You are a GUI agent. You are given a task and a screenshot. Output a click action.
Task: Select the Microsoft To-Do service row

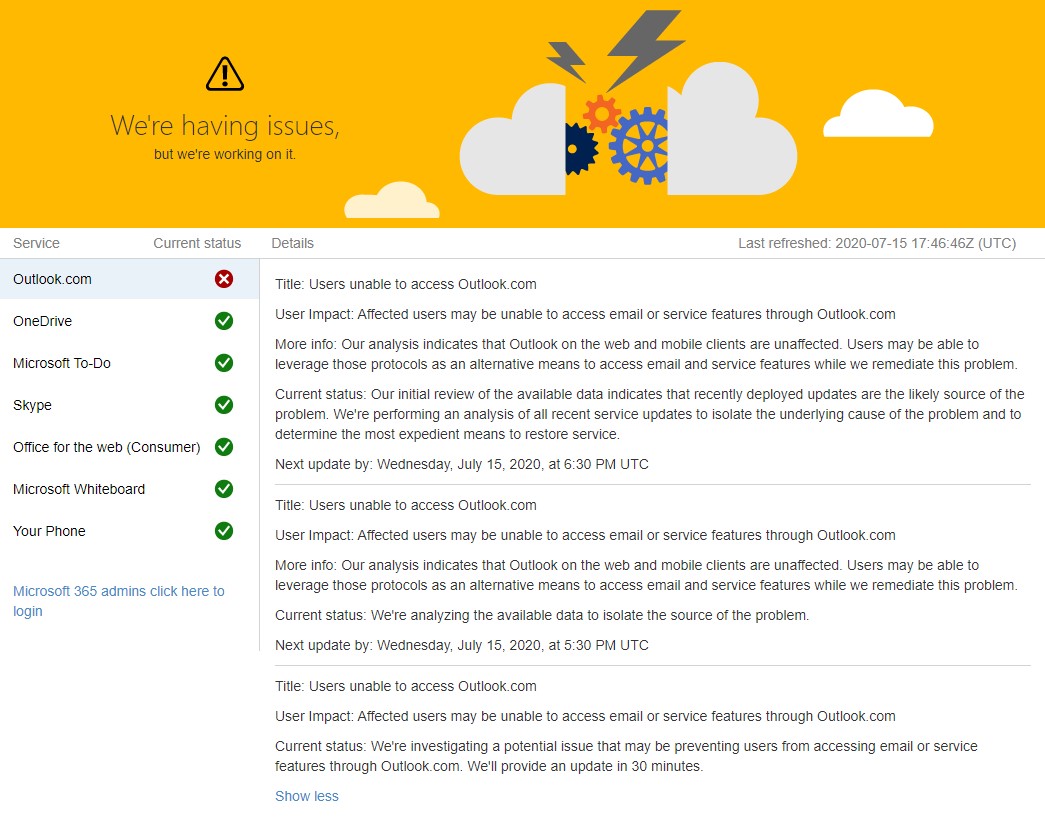coord(129,363)
